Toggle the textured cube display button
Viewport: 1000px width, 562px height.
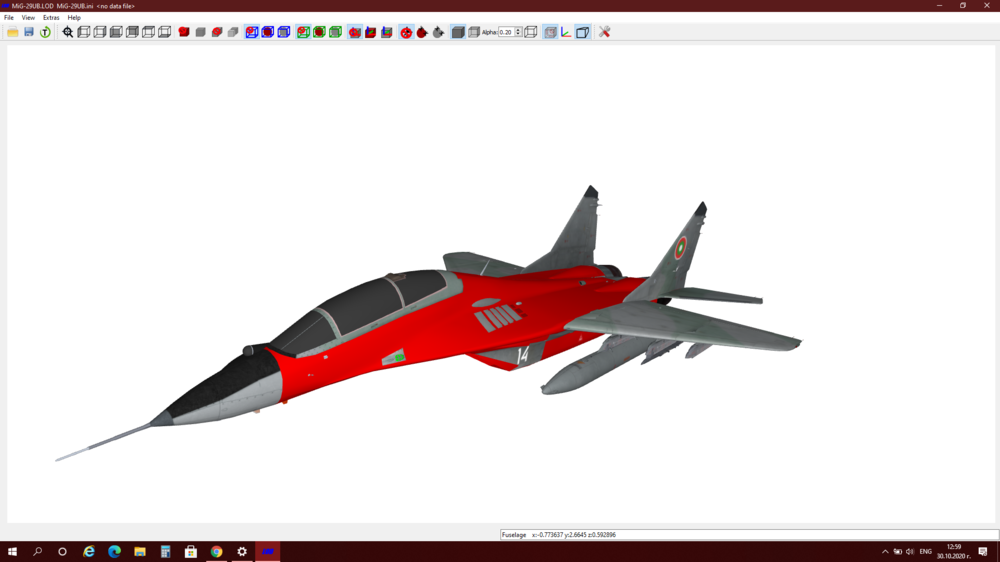550,32
